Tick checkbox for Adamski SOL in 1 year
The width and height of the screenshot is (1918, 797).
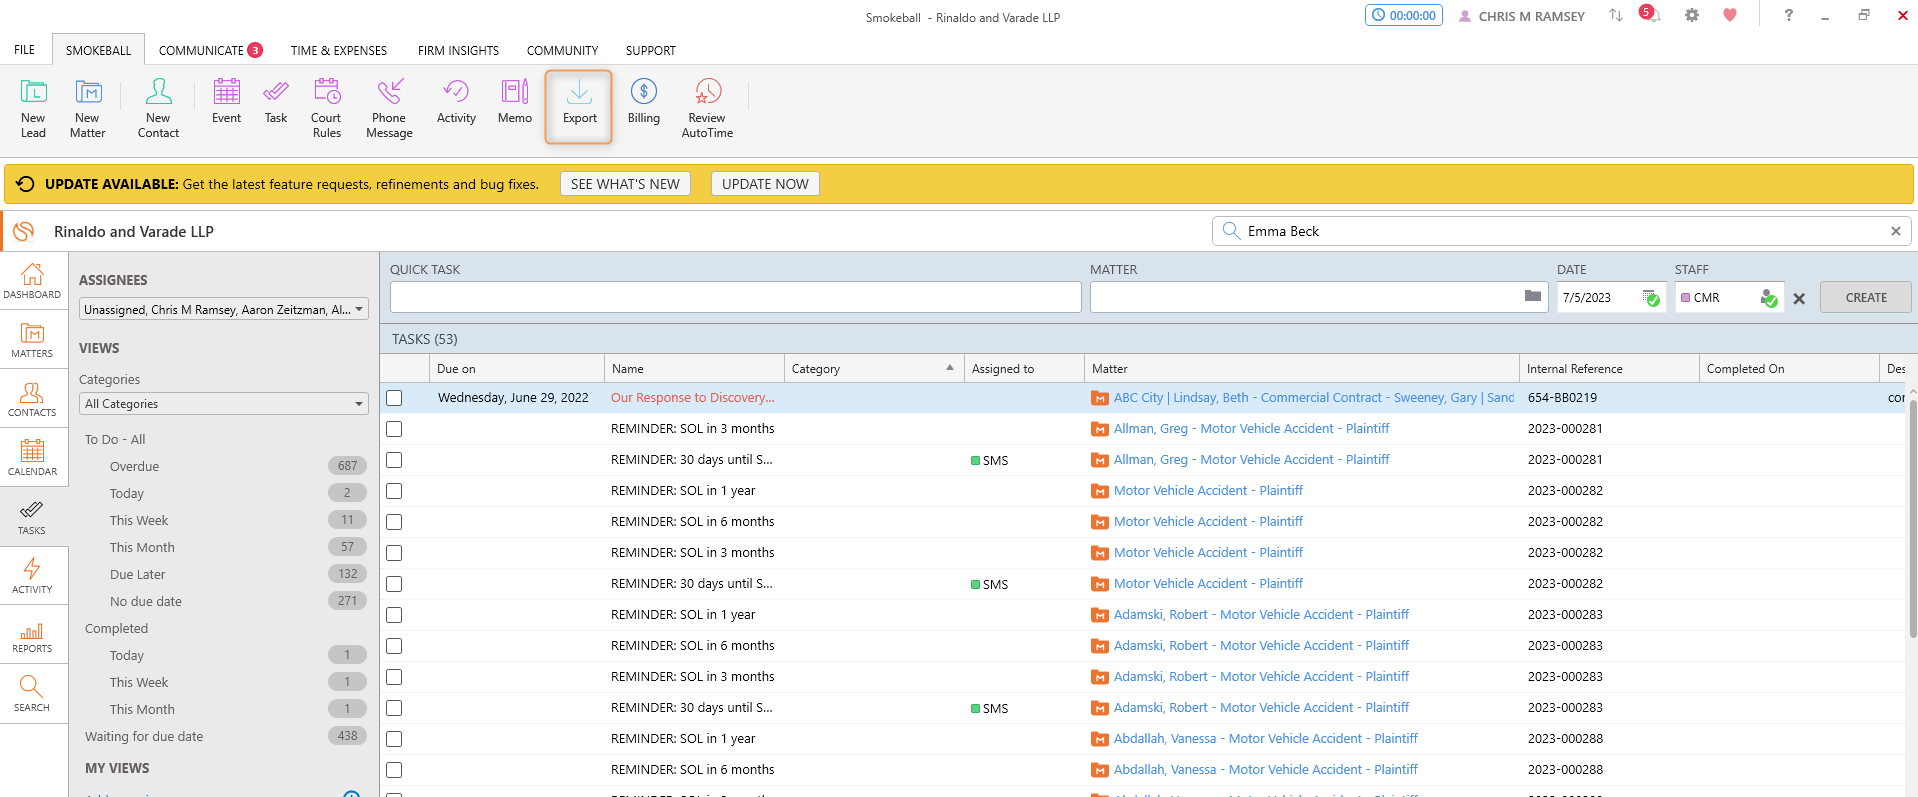pos(394,615)
